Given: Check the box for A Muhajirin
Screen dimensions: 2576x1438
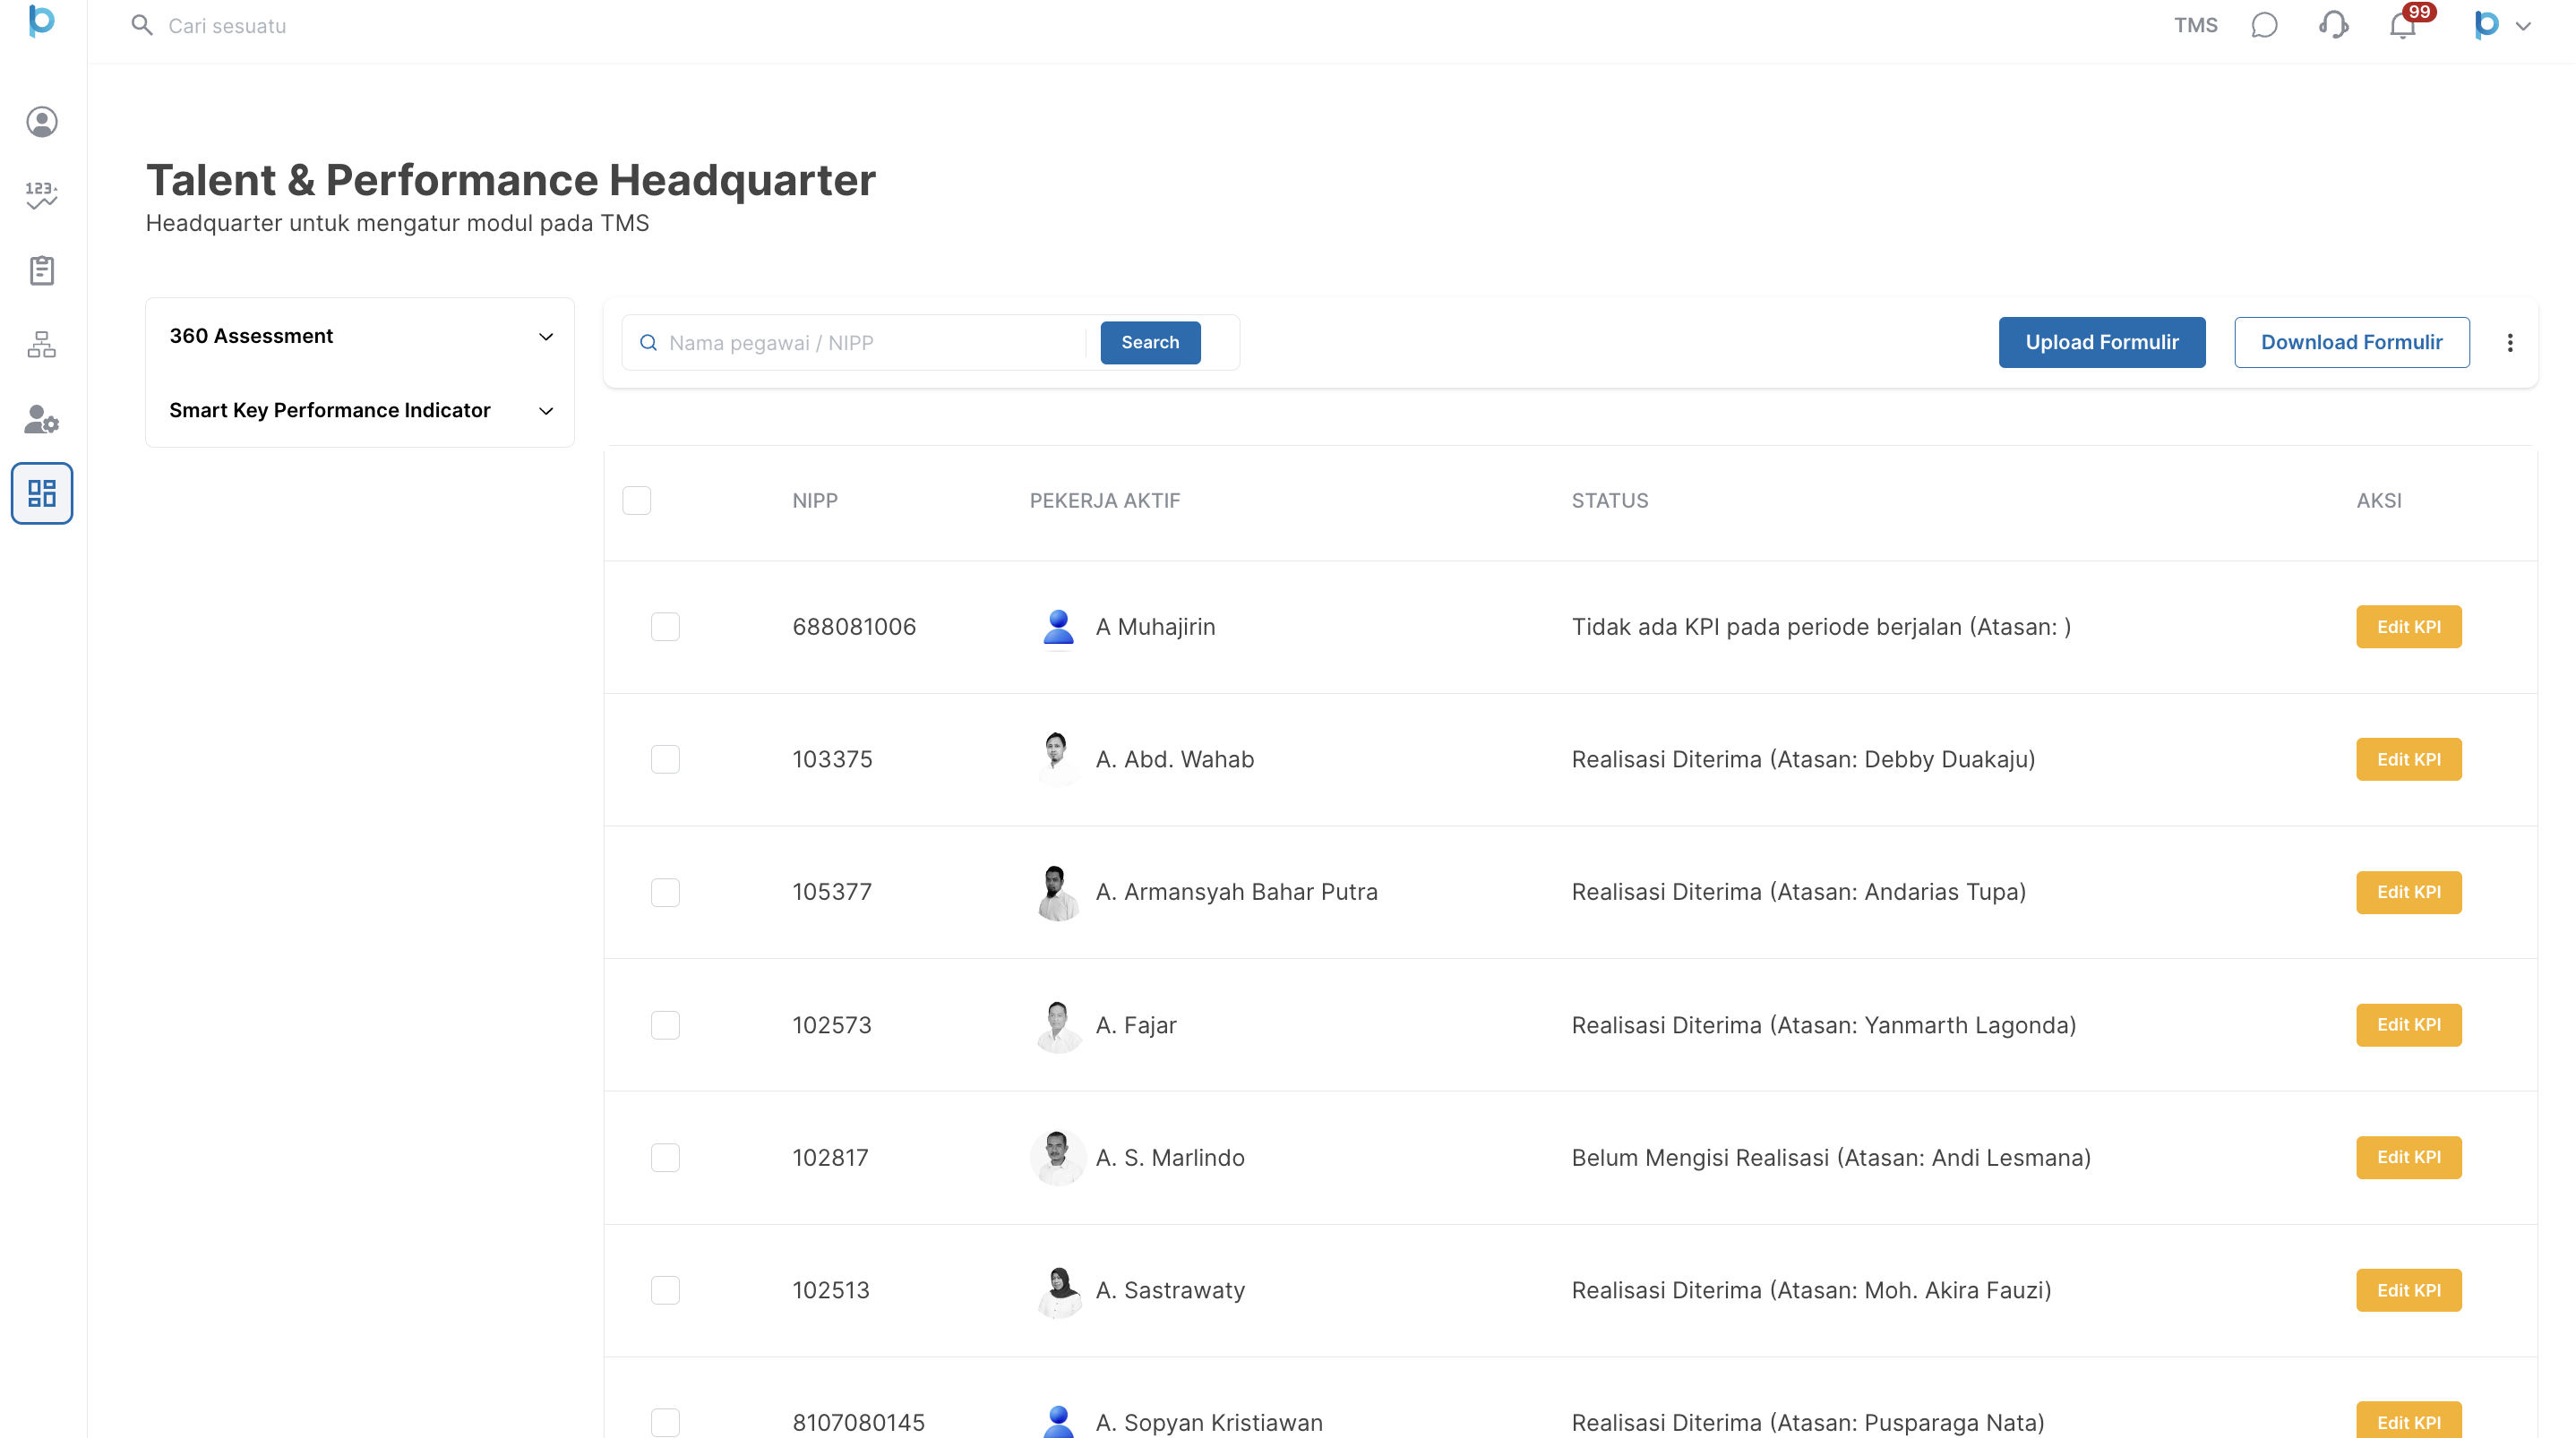Looking at the screenshot, I should [x=665, y=627].
